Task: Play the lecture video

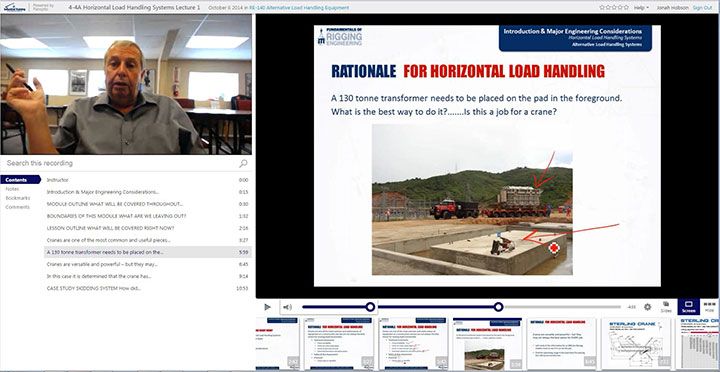Action: 267,307
